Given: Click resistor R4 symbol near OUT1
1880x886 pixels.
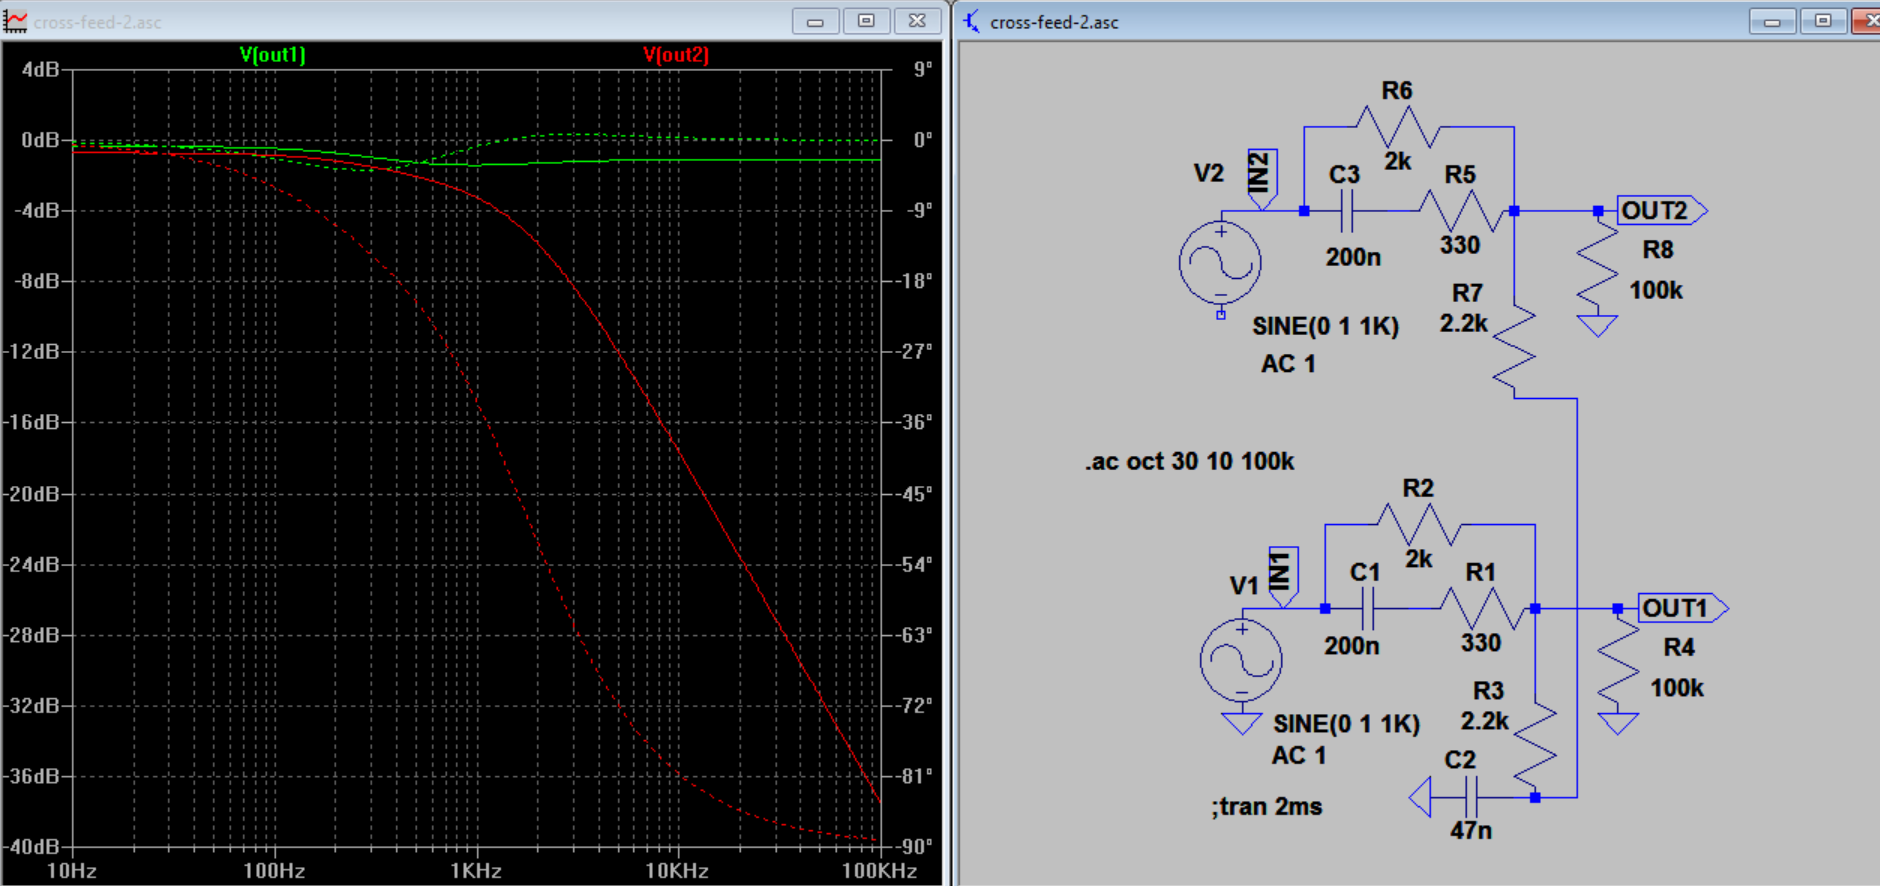Looking at the screenshot, I should point(1619,662).
